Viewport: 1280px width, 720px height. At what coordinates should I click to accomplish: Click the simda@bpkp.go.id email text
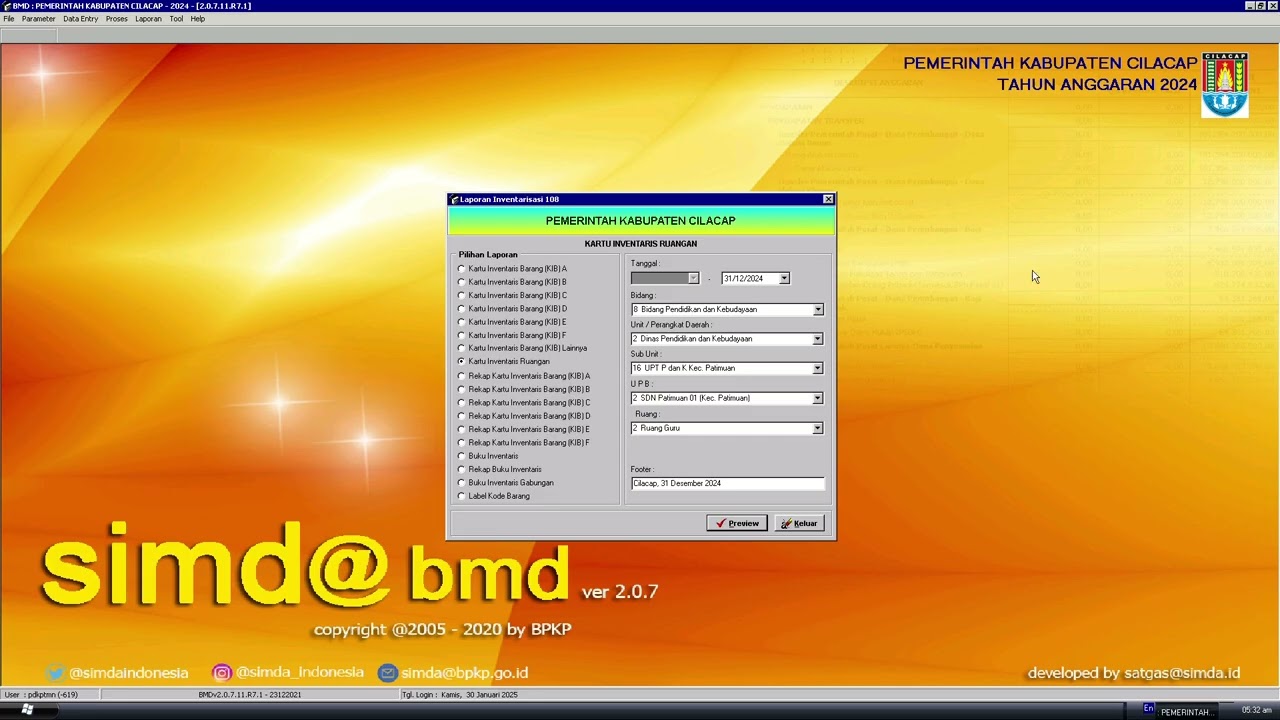(464, 673)
